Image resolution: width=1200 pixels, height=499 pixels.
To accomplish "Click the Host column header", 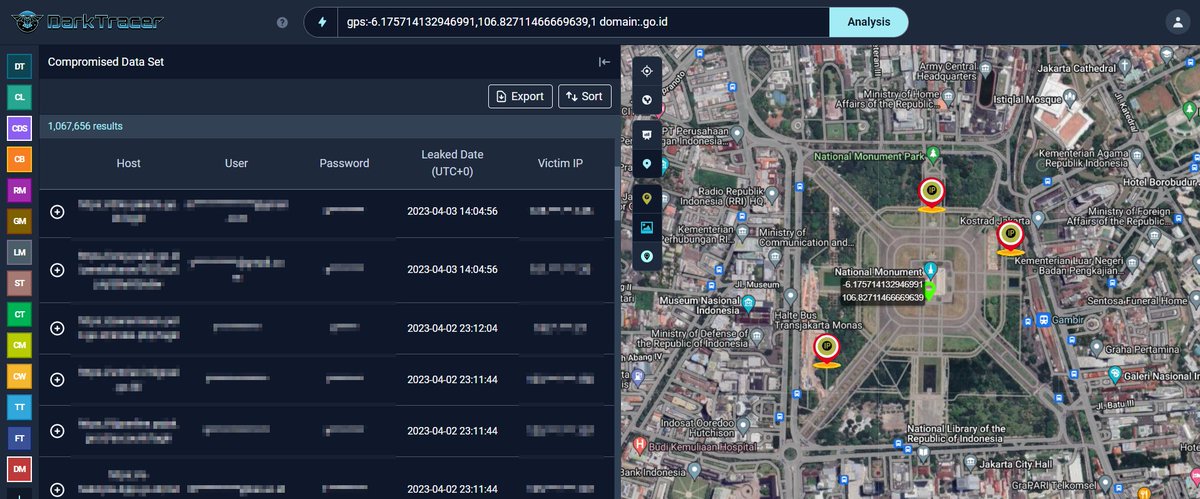I will [x=128, y=163].
